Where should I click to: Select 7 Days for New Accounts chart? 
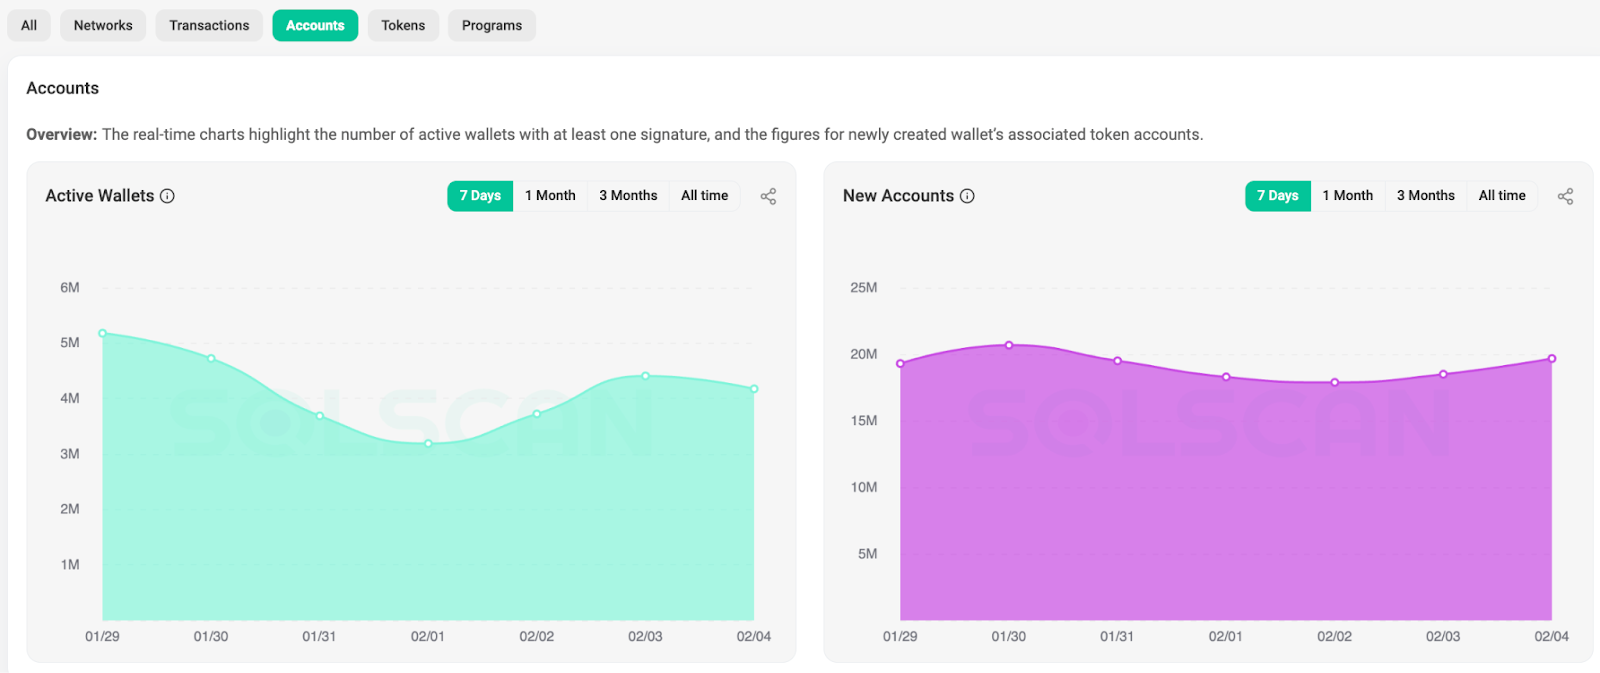coord(1277,196)
